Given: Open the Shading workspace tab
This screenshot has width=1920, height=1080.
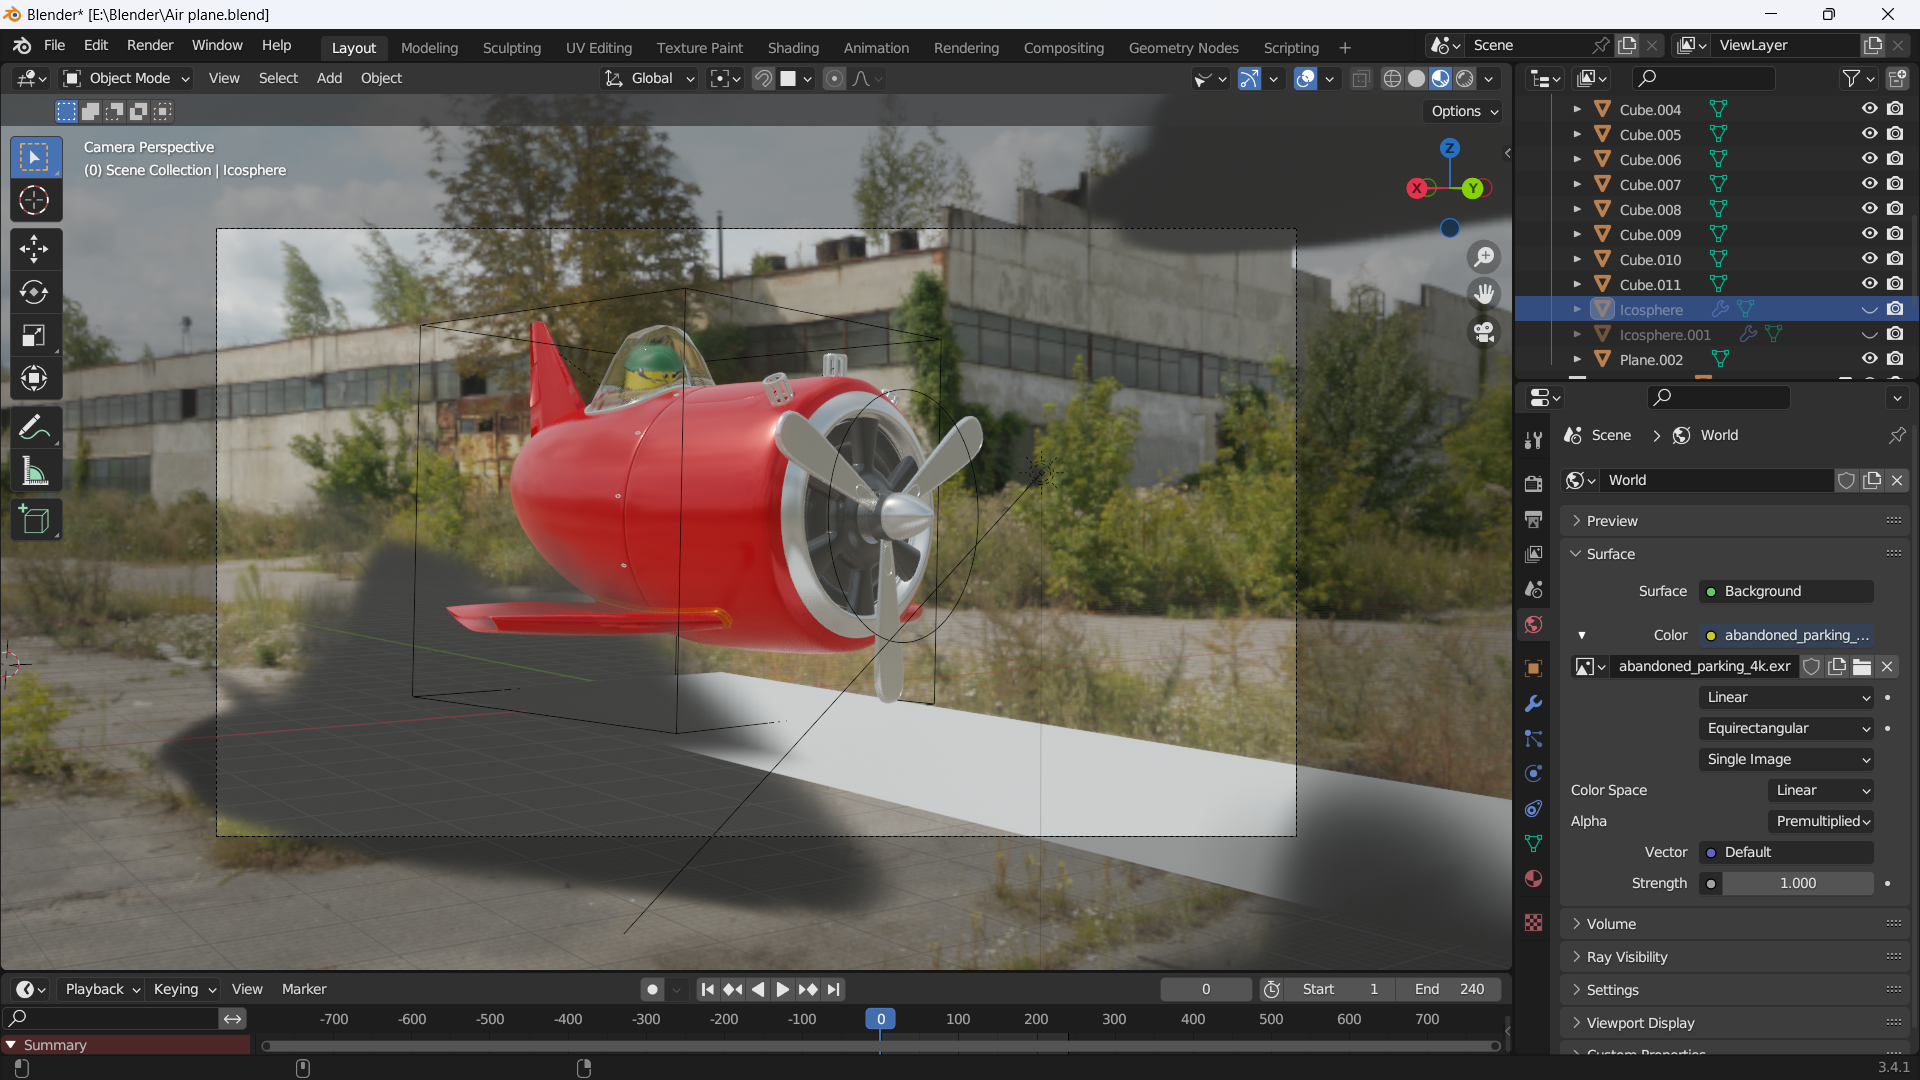Looking at the screenshot, I should (793, 47).
